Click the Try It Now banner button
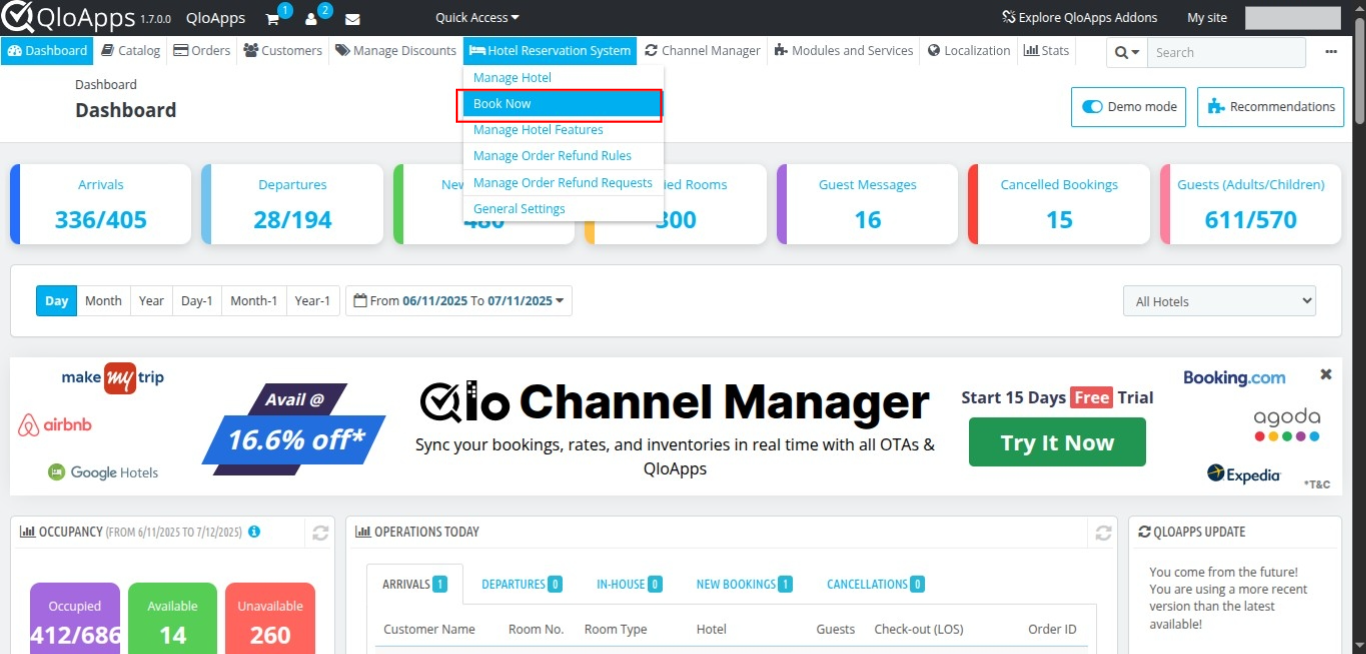 coord(1057,443)
